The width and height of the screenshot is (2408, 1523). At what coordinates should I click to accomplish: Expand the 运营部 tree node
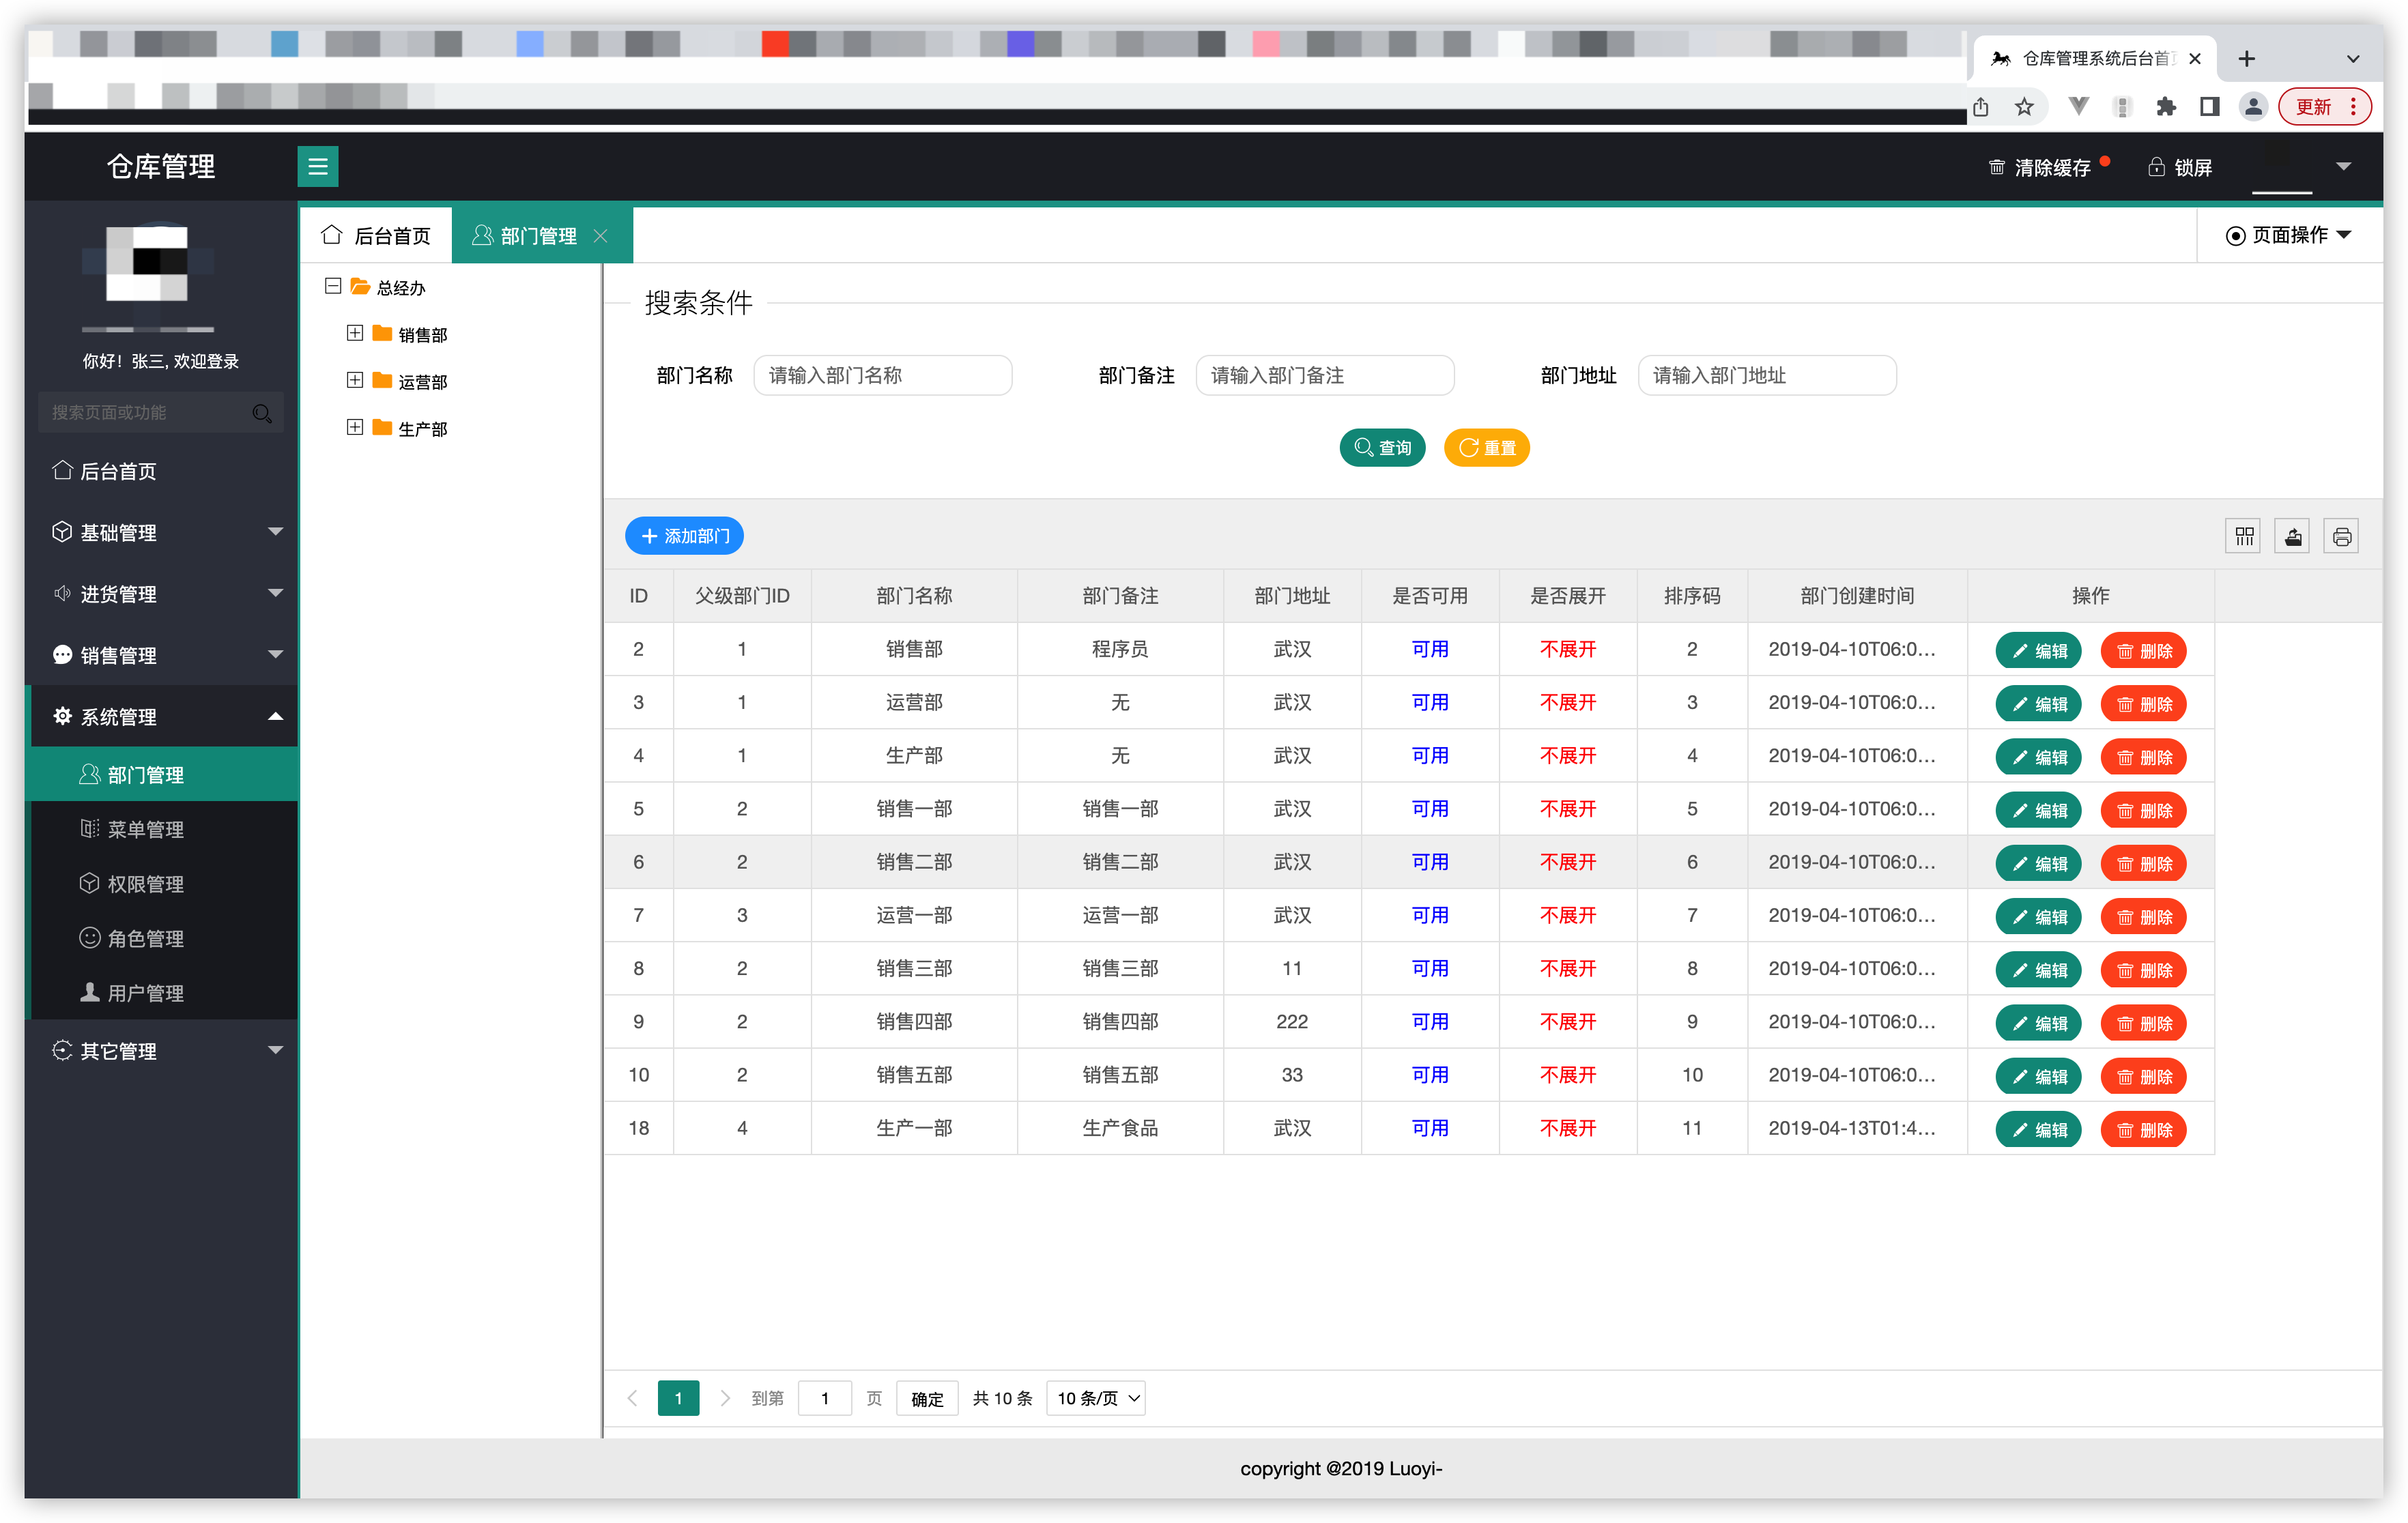pyautogui.click(x=355, y=380)
